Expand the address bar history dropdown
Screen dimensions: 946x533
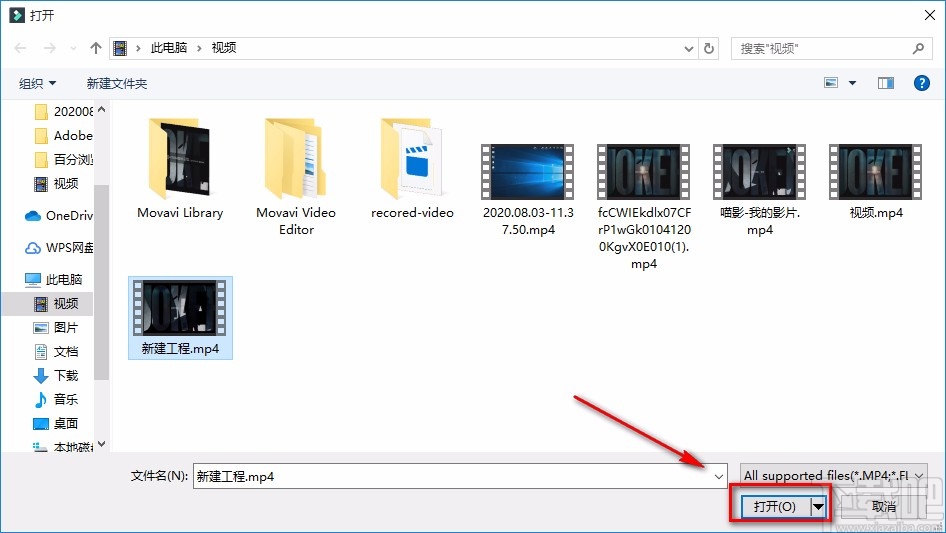pos(688,48)
